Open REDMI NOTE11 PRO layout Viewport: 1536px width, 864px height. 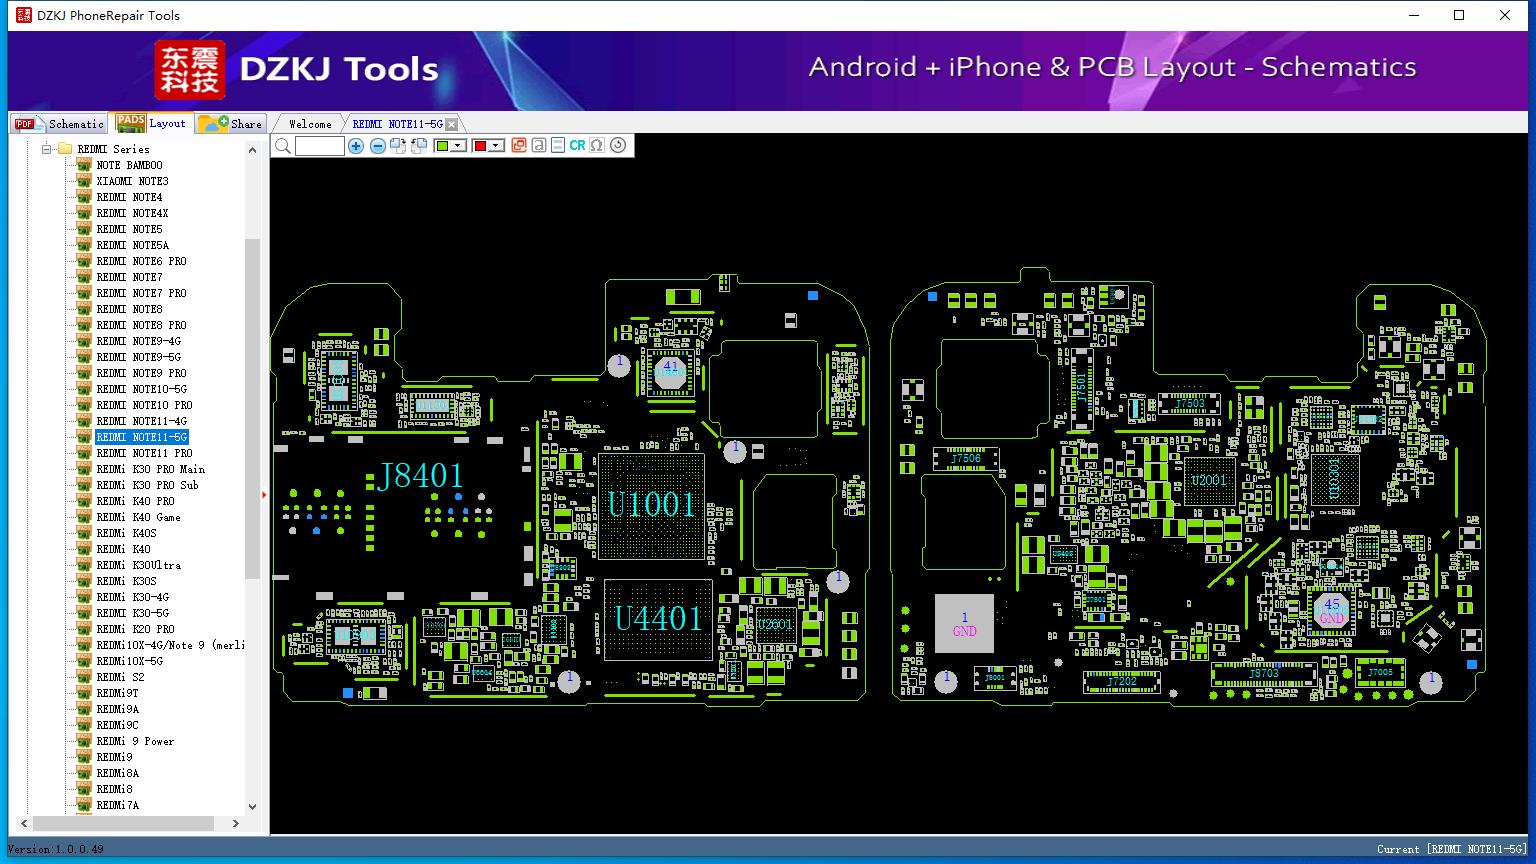144,453
